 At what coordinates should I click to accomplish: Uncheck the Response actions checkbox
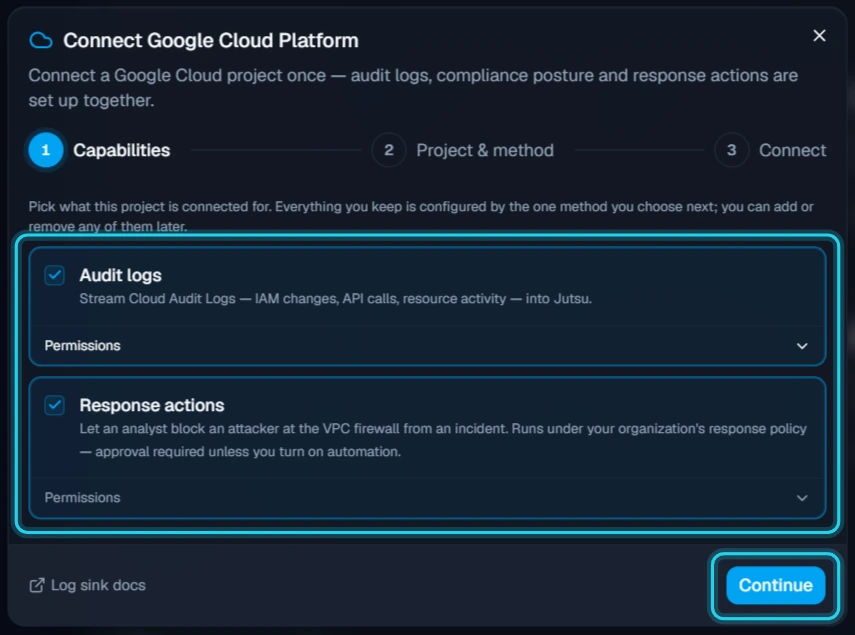tap(55, 405)
